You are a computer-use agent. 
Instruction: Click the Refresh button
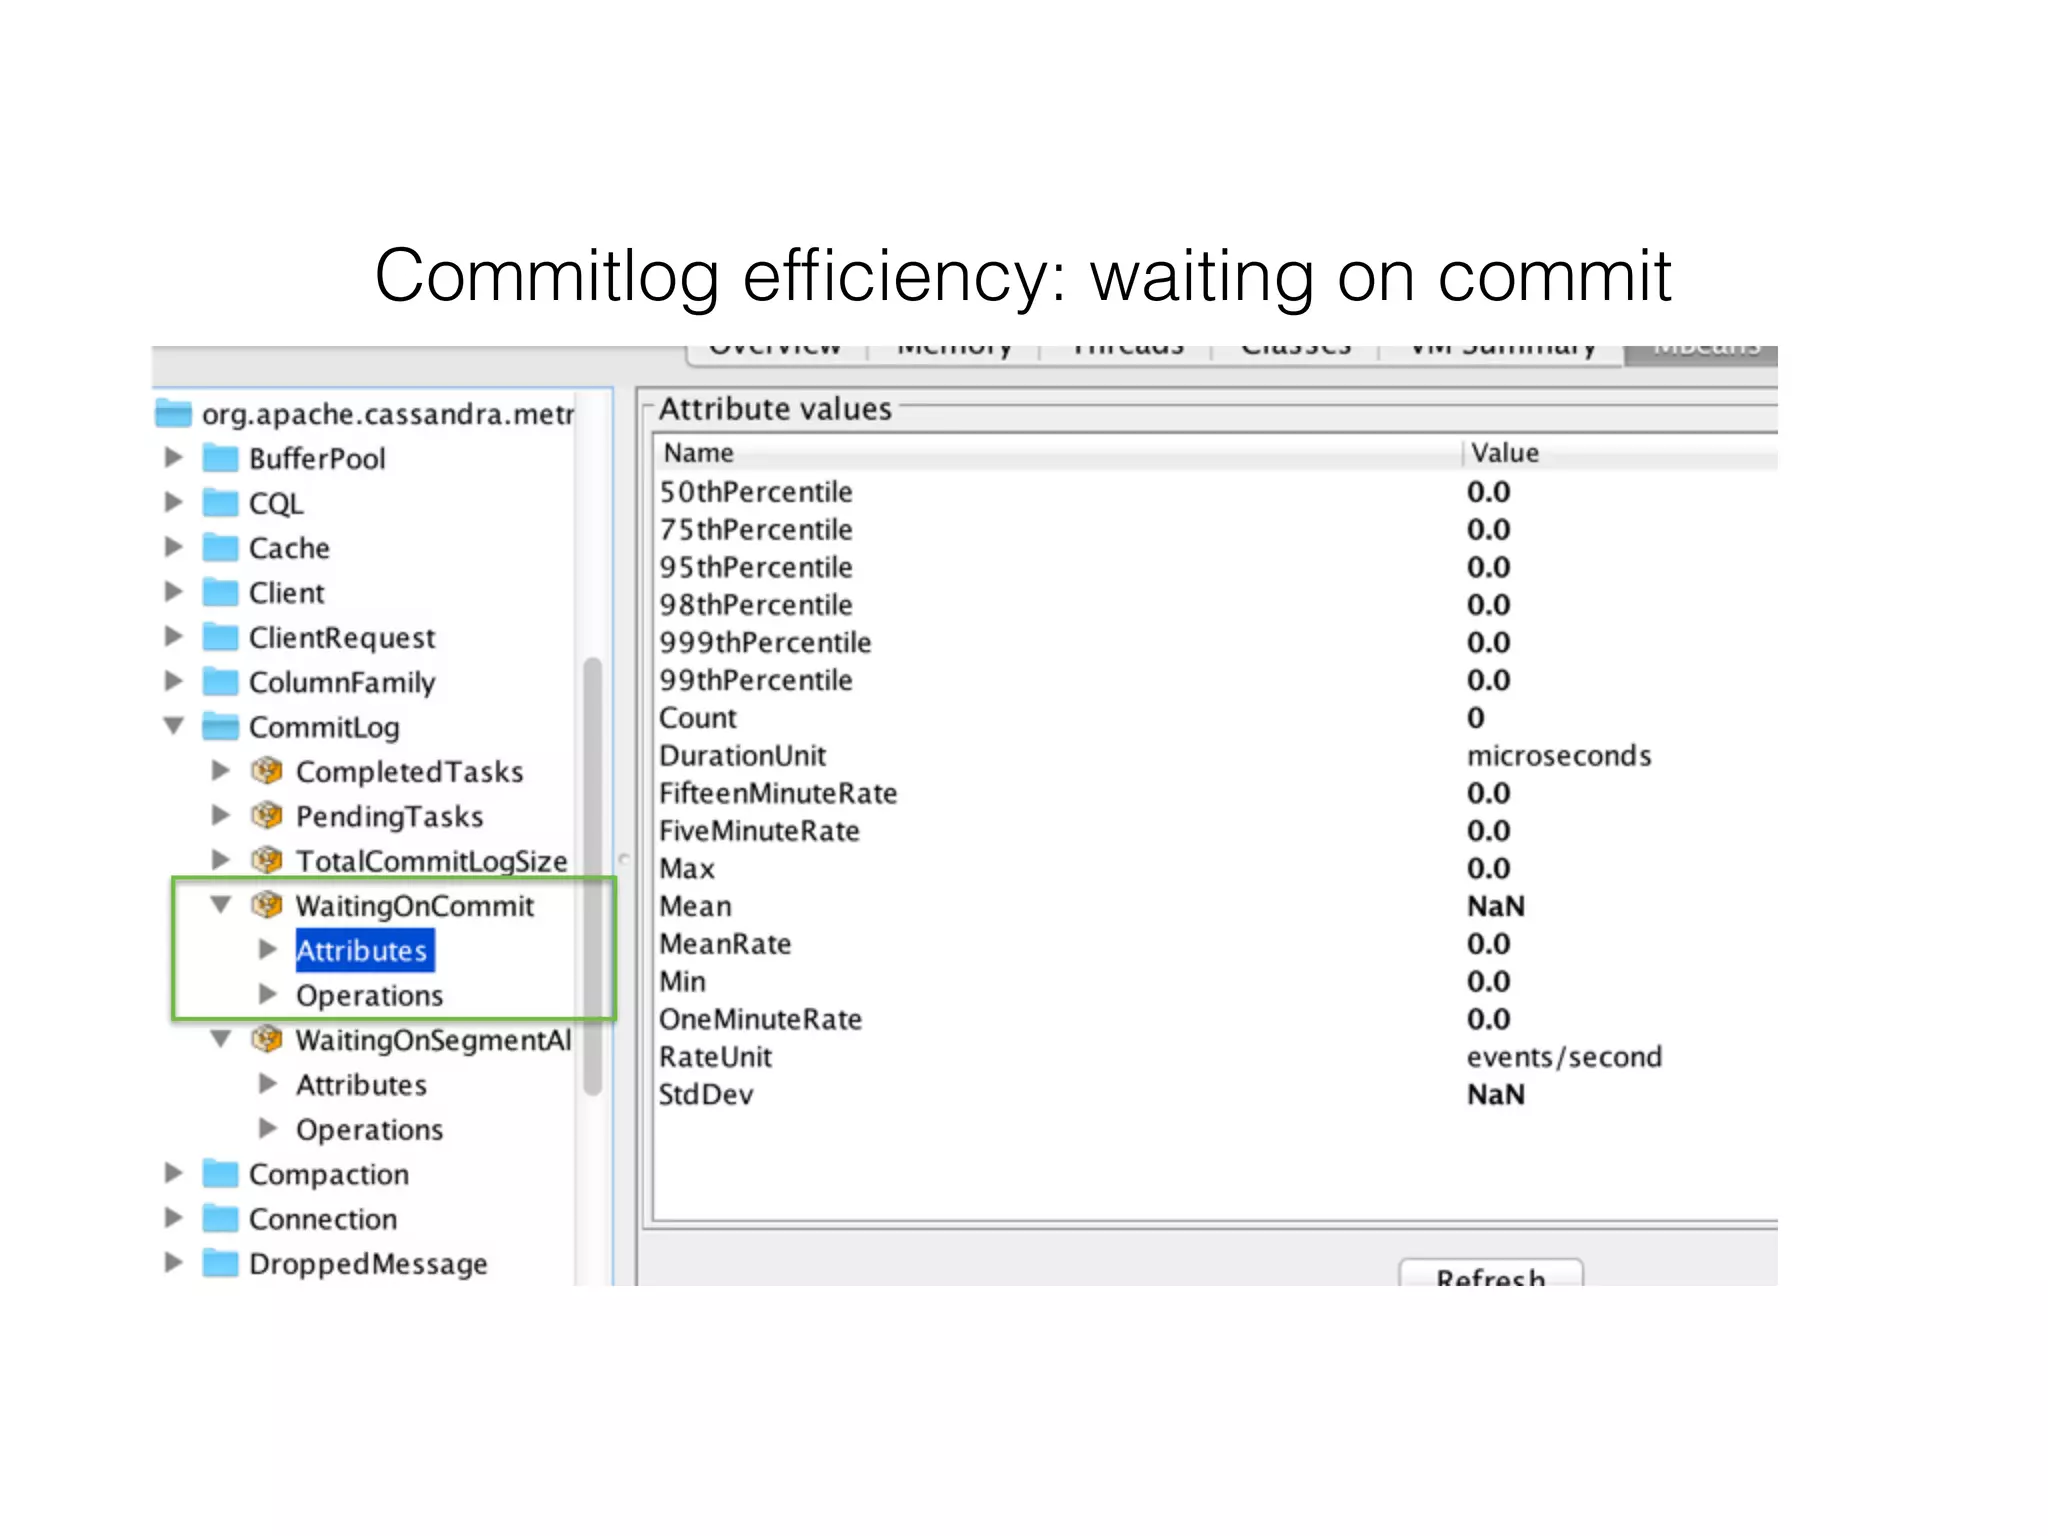tap(1491, 1272)
